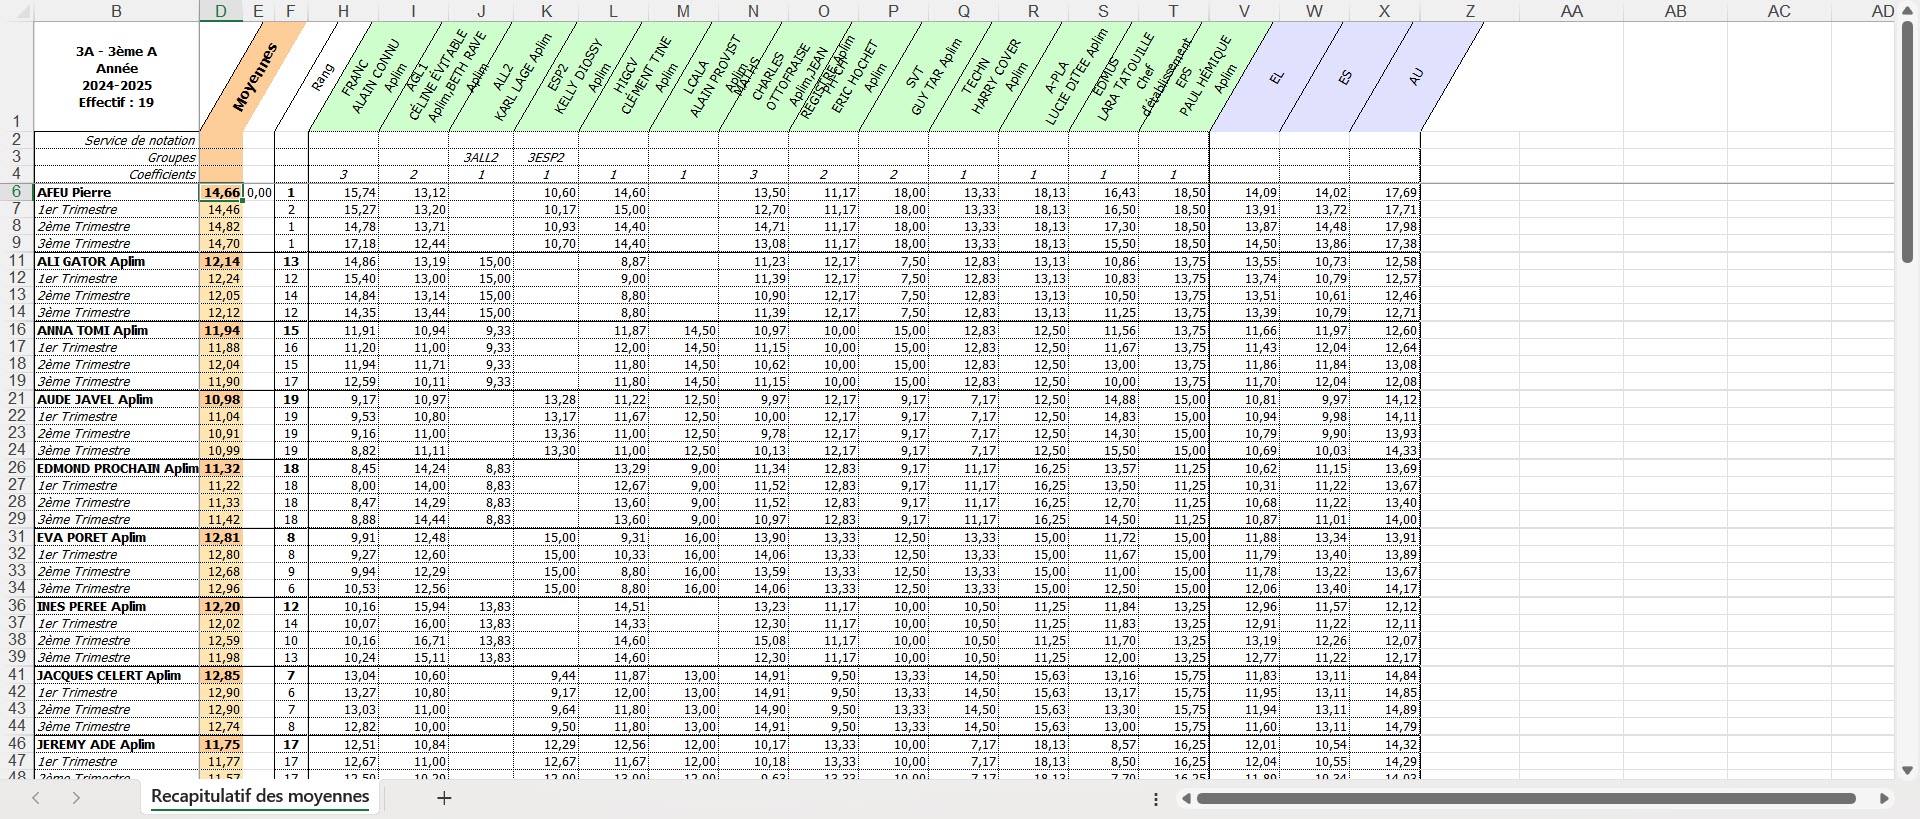Select column AA header
The height and width of the screenshot is (819, 1920).
pos(1572,11)
